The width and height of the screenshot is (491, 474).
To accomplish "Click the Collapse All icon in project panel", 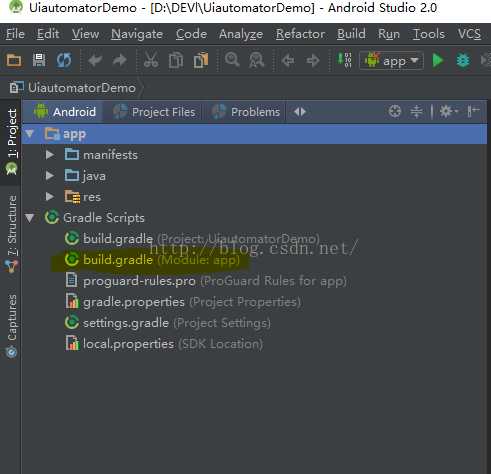I will (x=416, y=111).
